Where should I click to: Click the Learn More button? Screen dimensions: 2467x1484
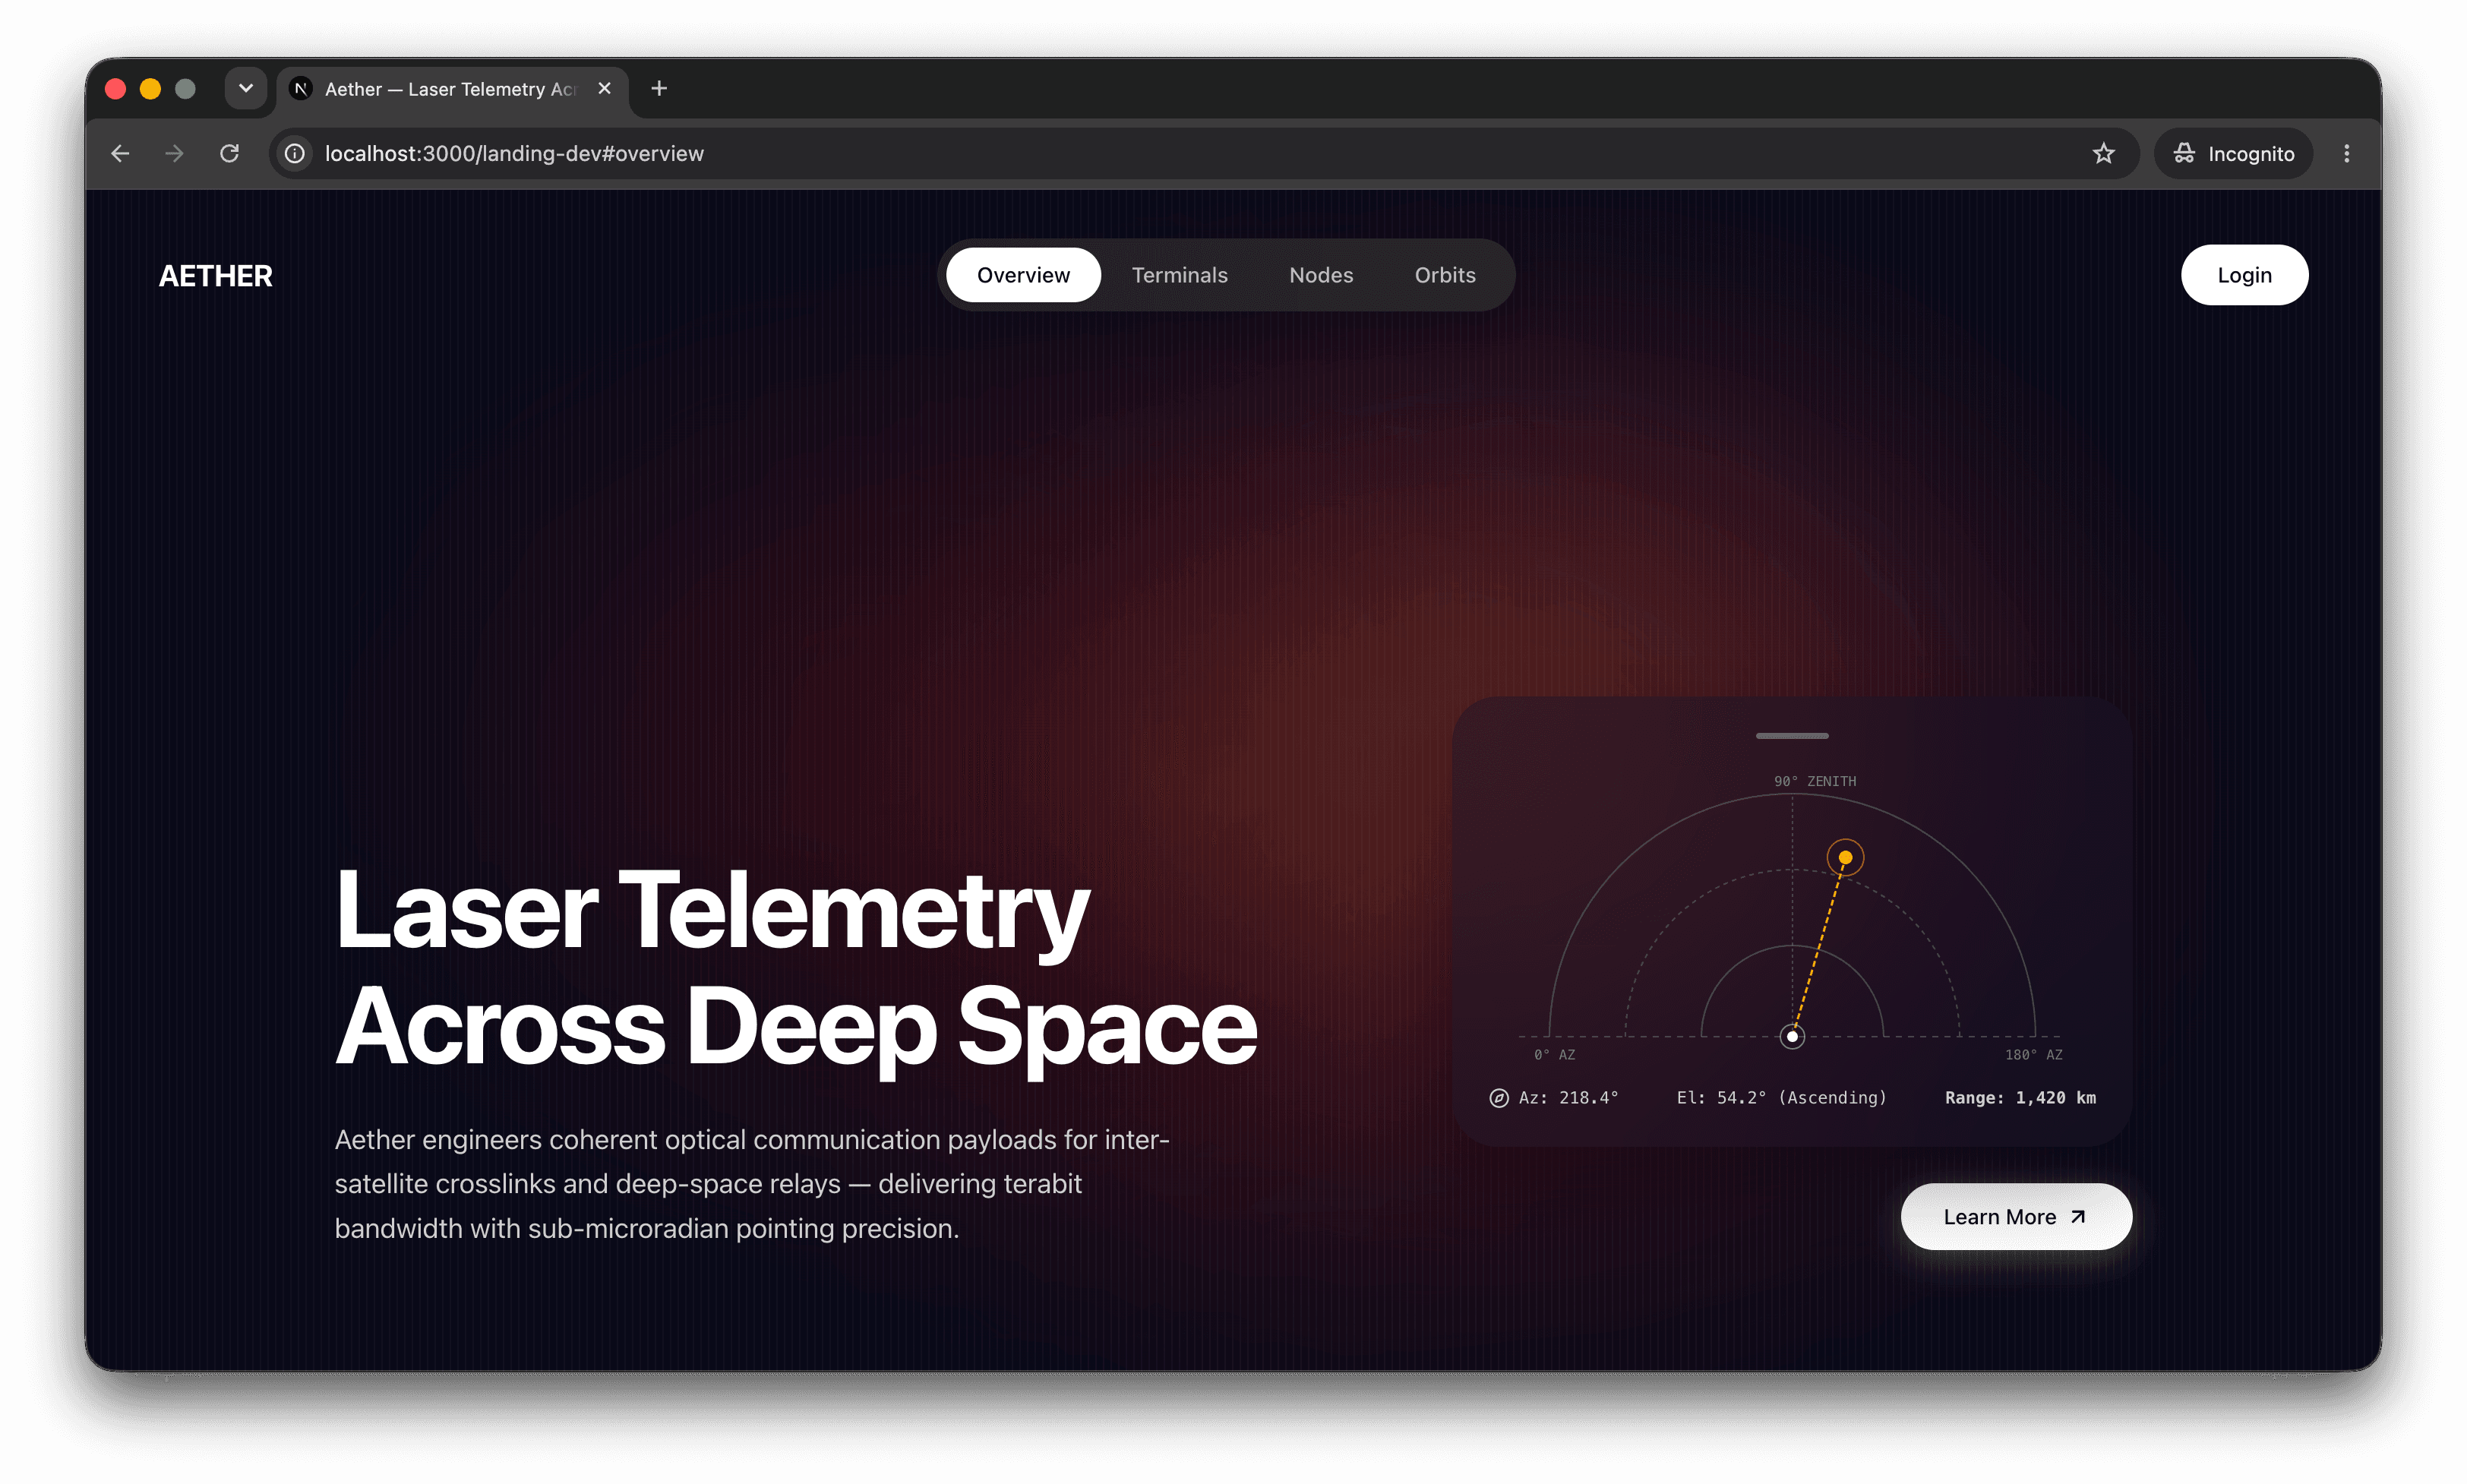coord(2015,1216)
